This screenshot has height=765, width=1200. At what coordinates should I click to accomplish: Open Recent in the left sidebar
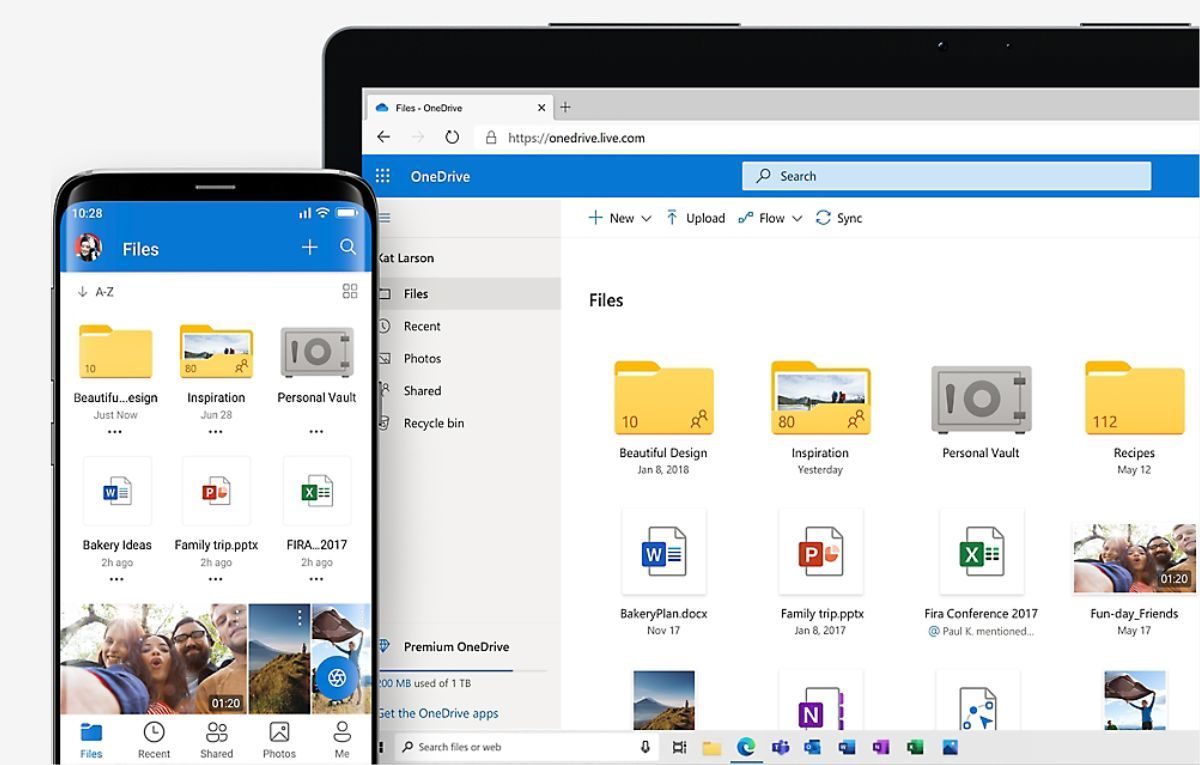[x=422, y=326]
